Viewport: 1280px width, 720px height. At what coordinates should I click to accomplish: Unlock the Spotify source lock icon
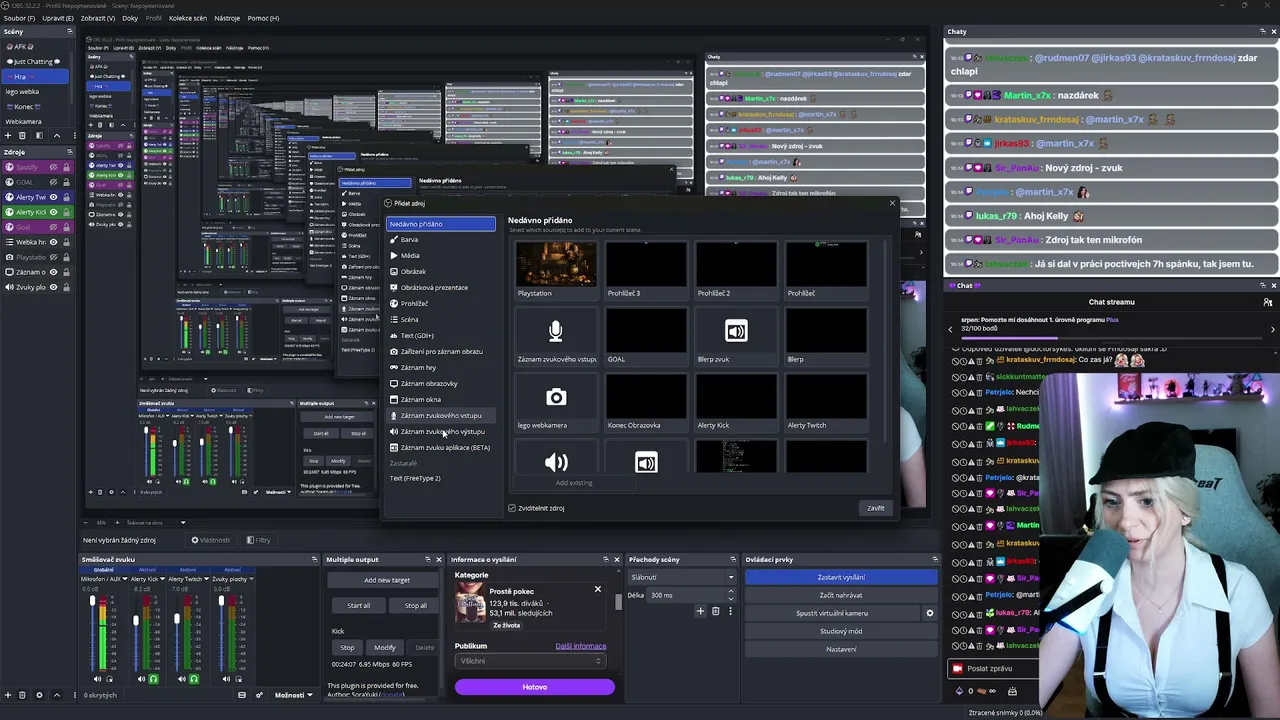[x=67, y=167]
